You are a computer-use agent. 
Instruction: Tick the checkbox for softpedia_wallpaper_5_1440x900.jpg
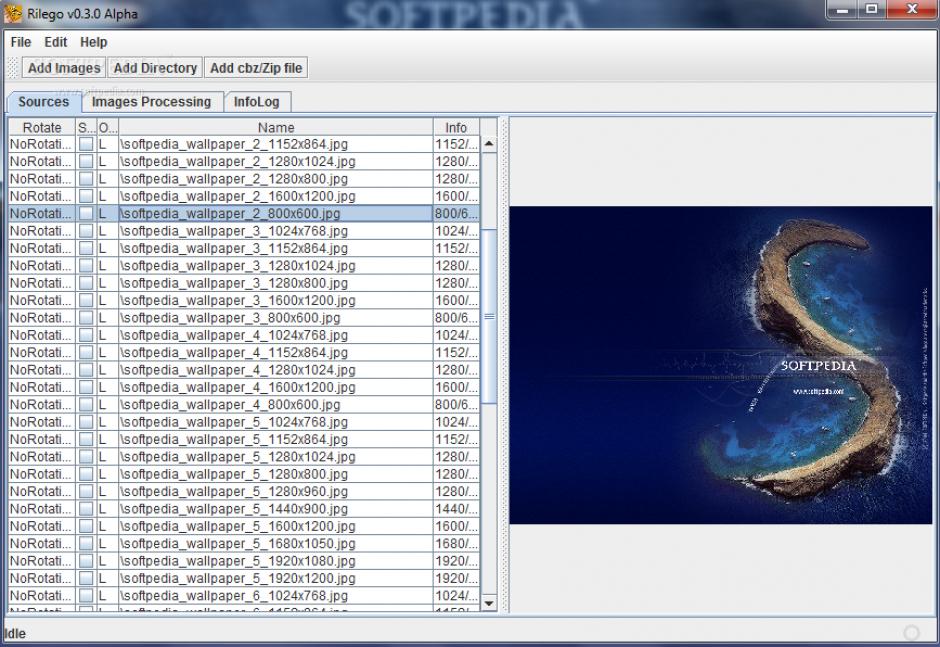click(86, 509)
